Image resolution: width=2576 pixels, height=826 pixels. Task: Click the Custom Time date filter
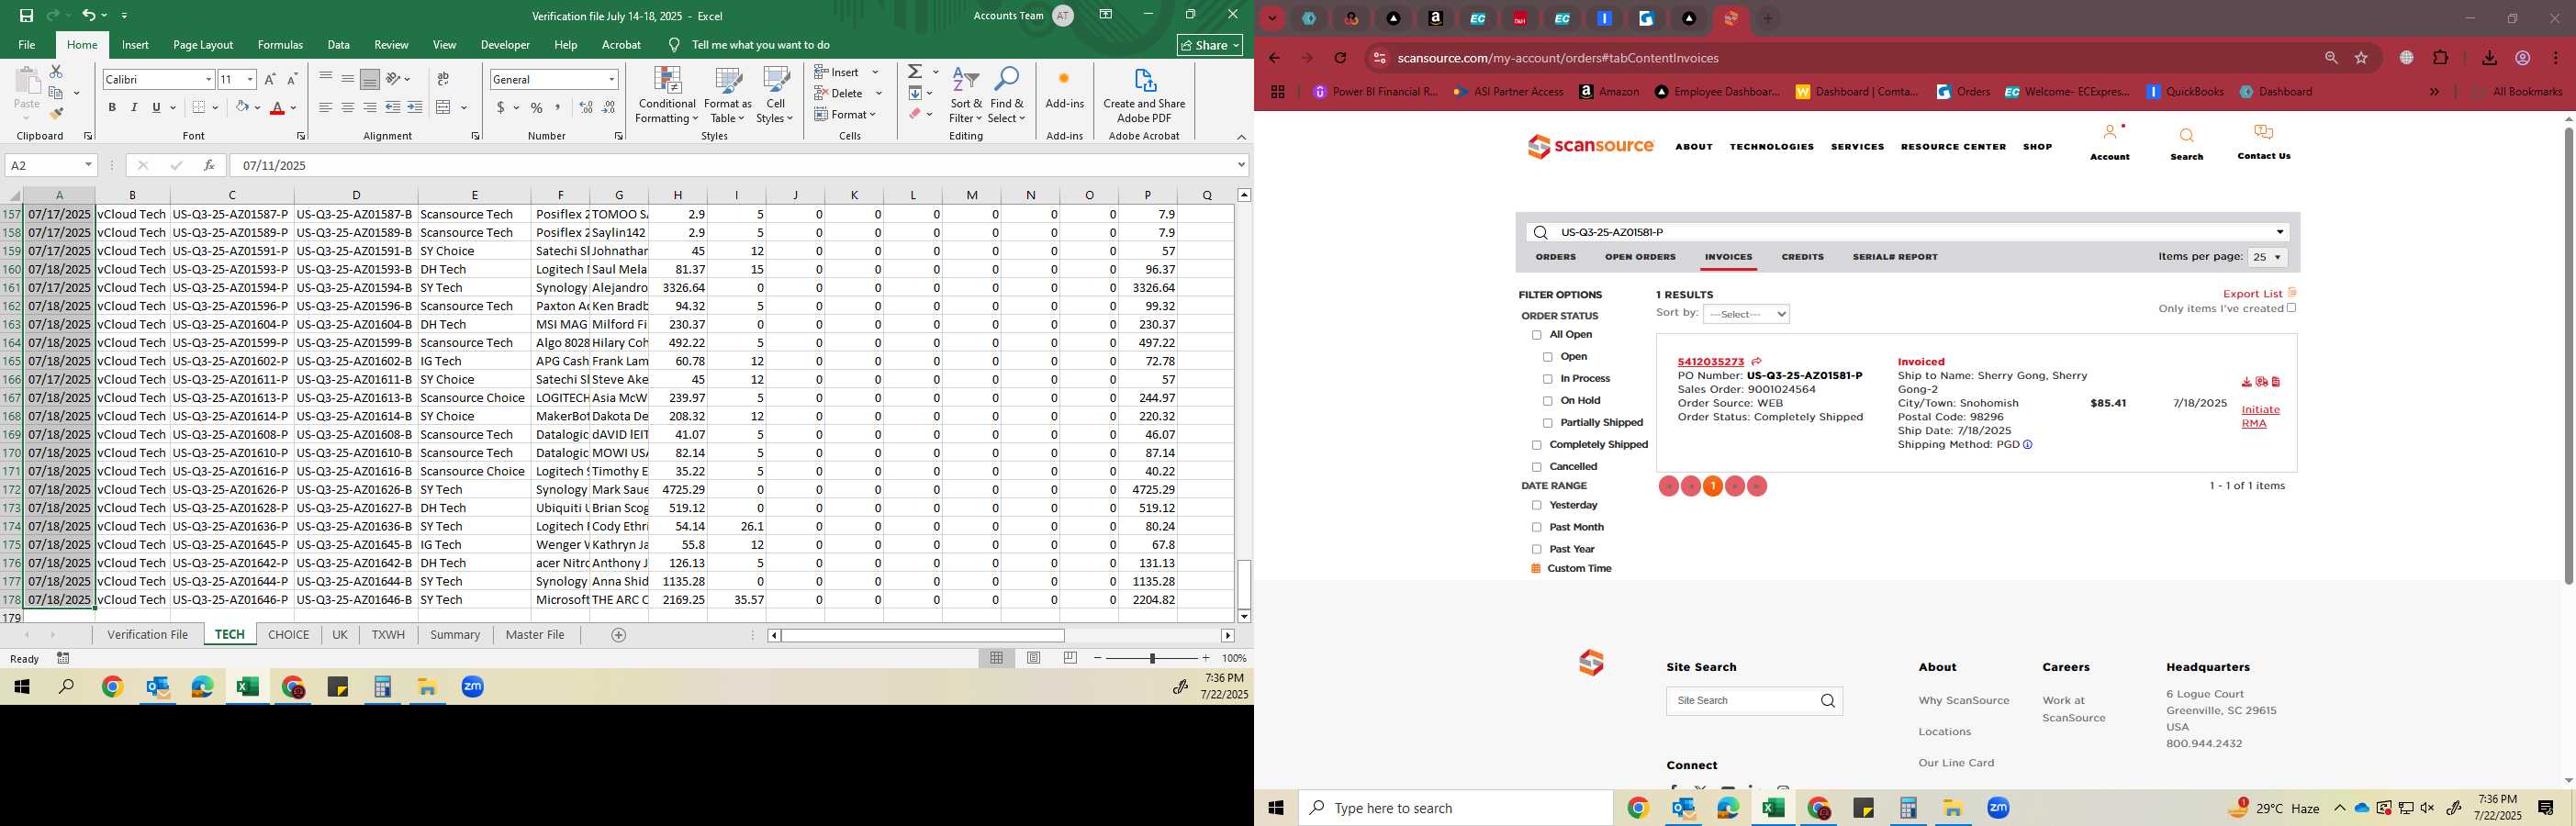click(1579, 569)
